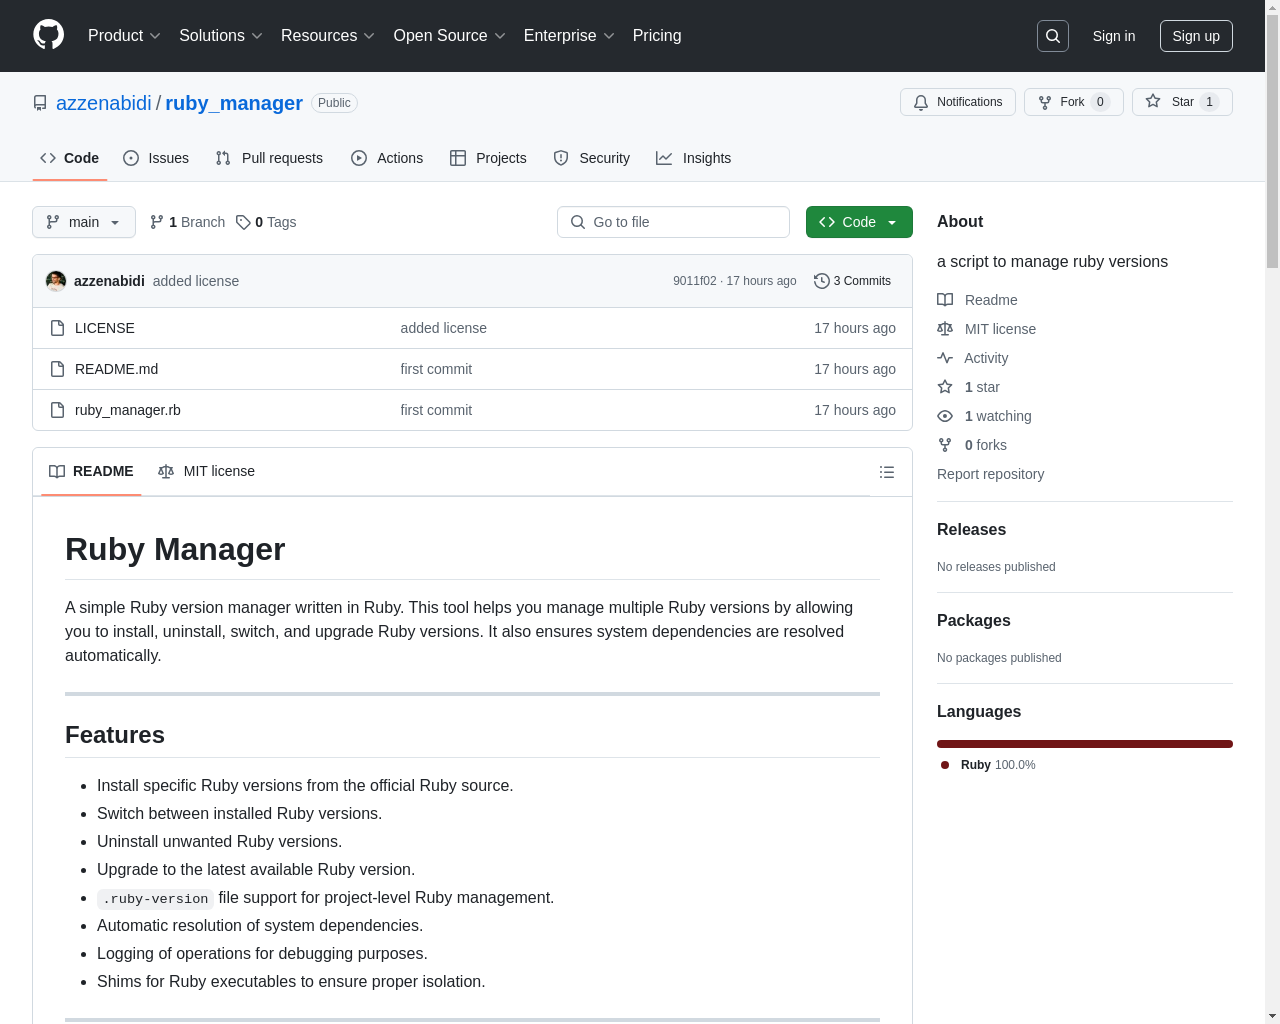Viewport: 1280px width, 1024px height.
Task: Click the scales icon next to MIT license in About
Action: pos(945,329)
